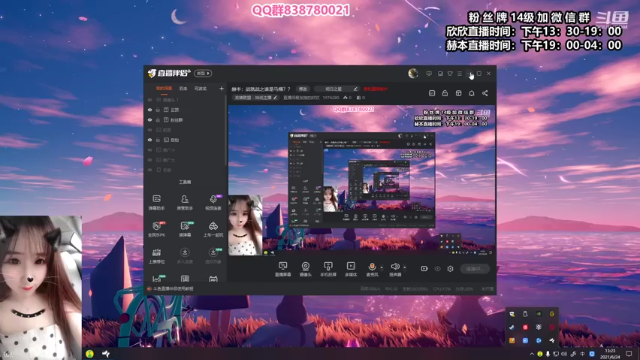The image size is (640, 360).
Task: Open the notification center on the taskbar
Action: coord(629,353)
